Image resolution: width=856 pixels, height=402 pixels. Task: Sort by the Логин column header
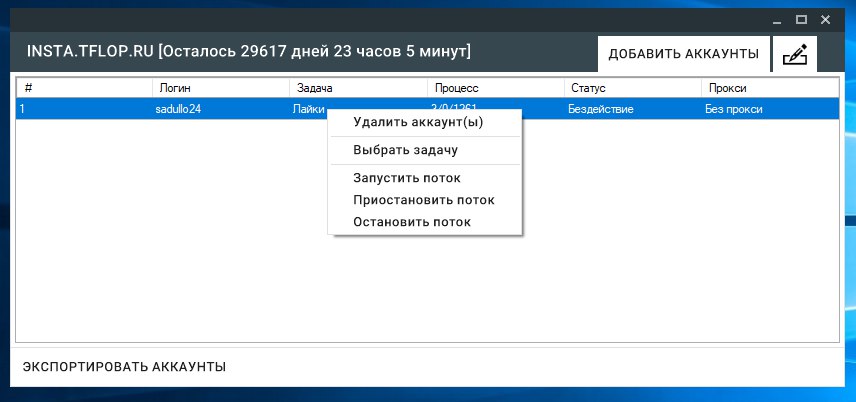pyautogui.click(x=221, y=88)
